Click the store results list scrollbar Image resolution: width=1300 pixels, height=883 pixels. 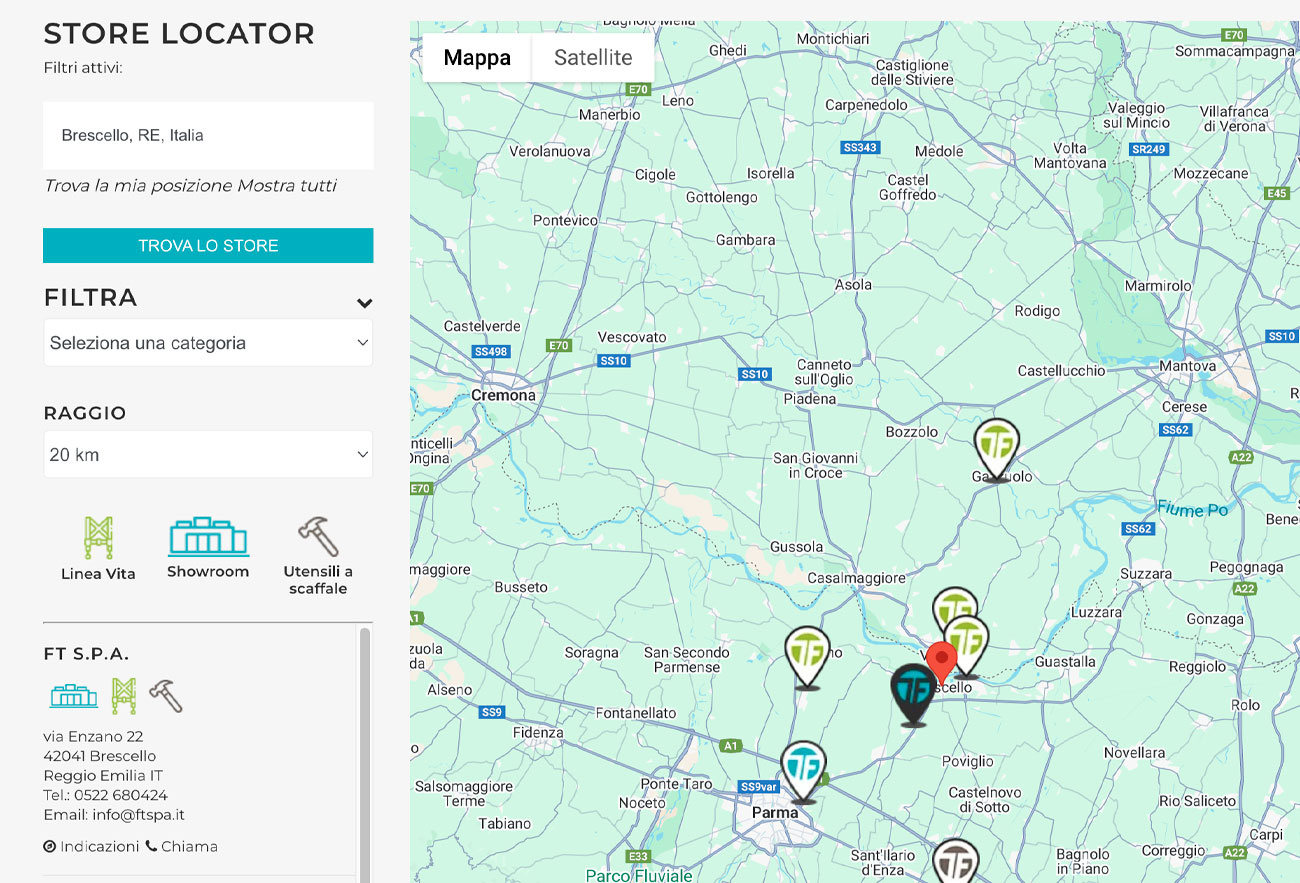(365, 755)
